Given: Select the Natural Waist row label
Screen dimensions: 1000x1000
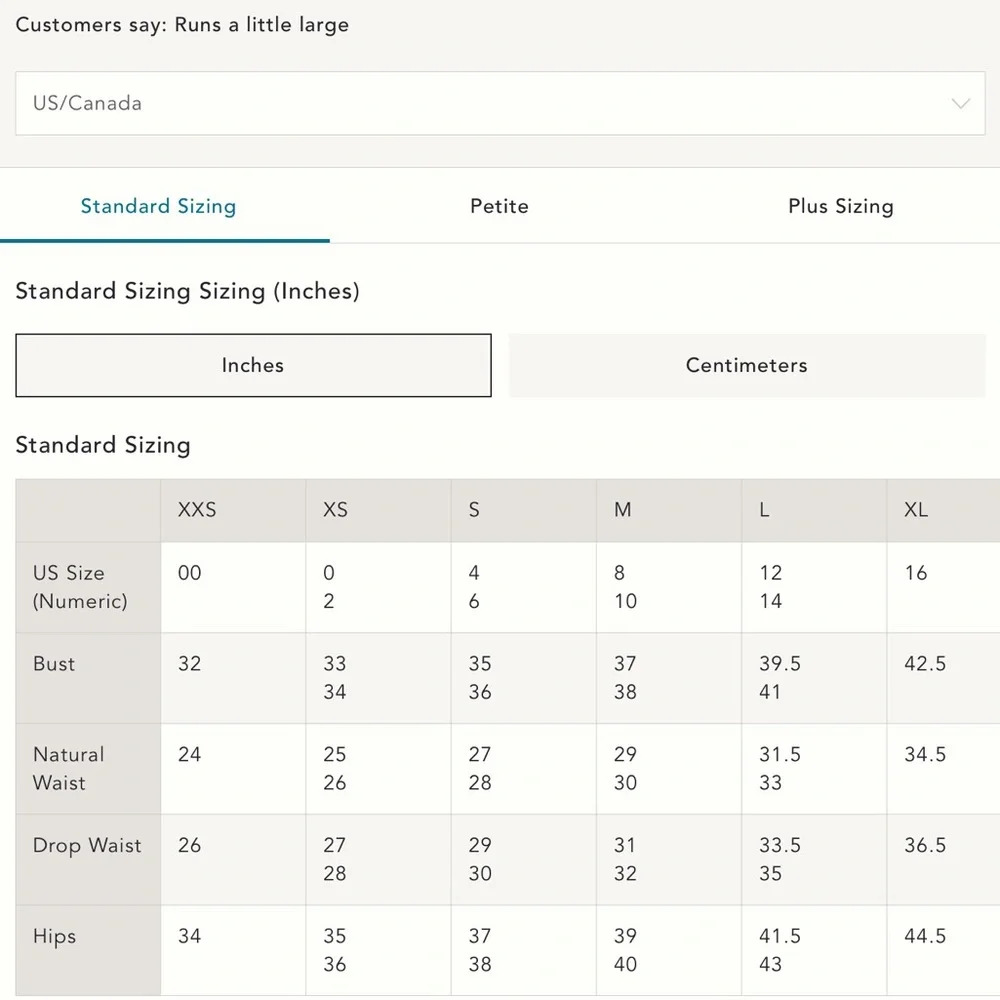Looking at the screenshot, I should (x=68, y=769).
